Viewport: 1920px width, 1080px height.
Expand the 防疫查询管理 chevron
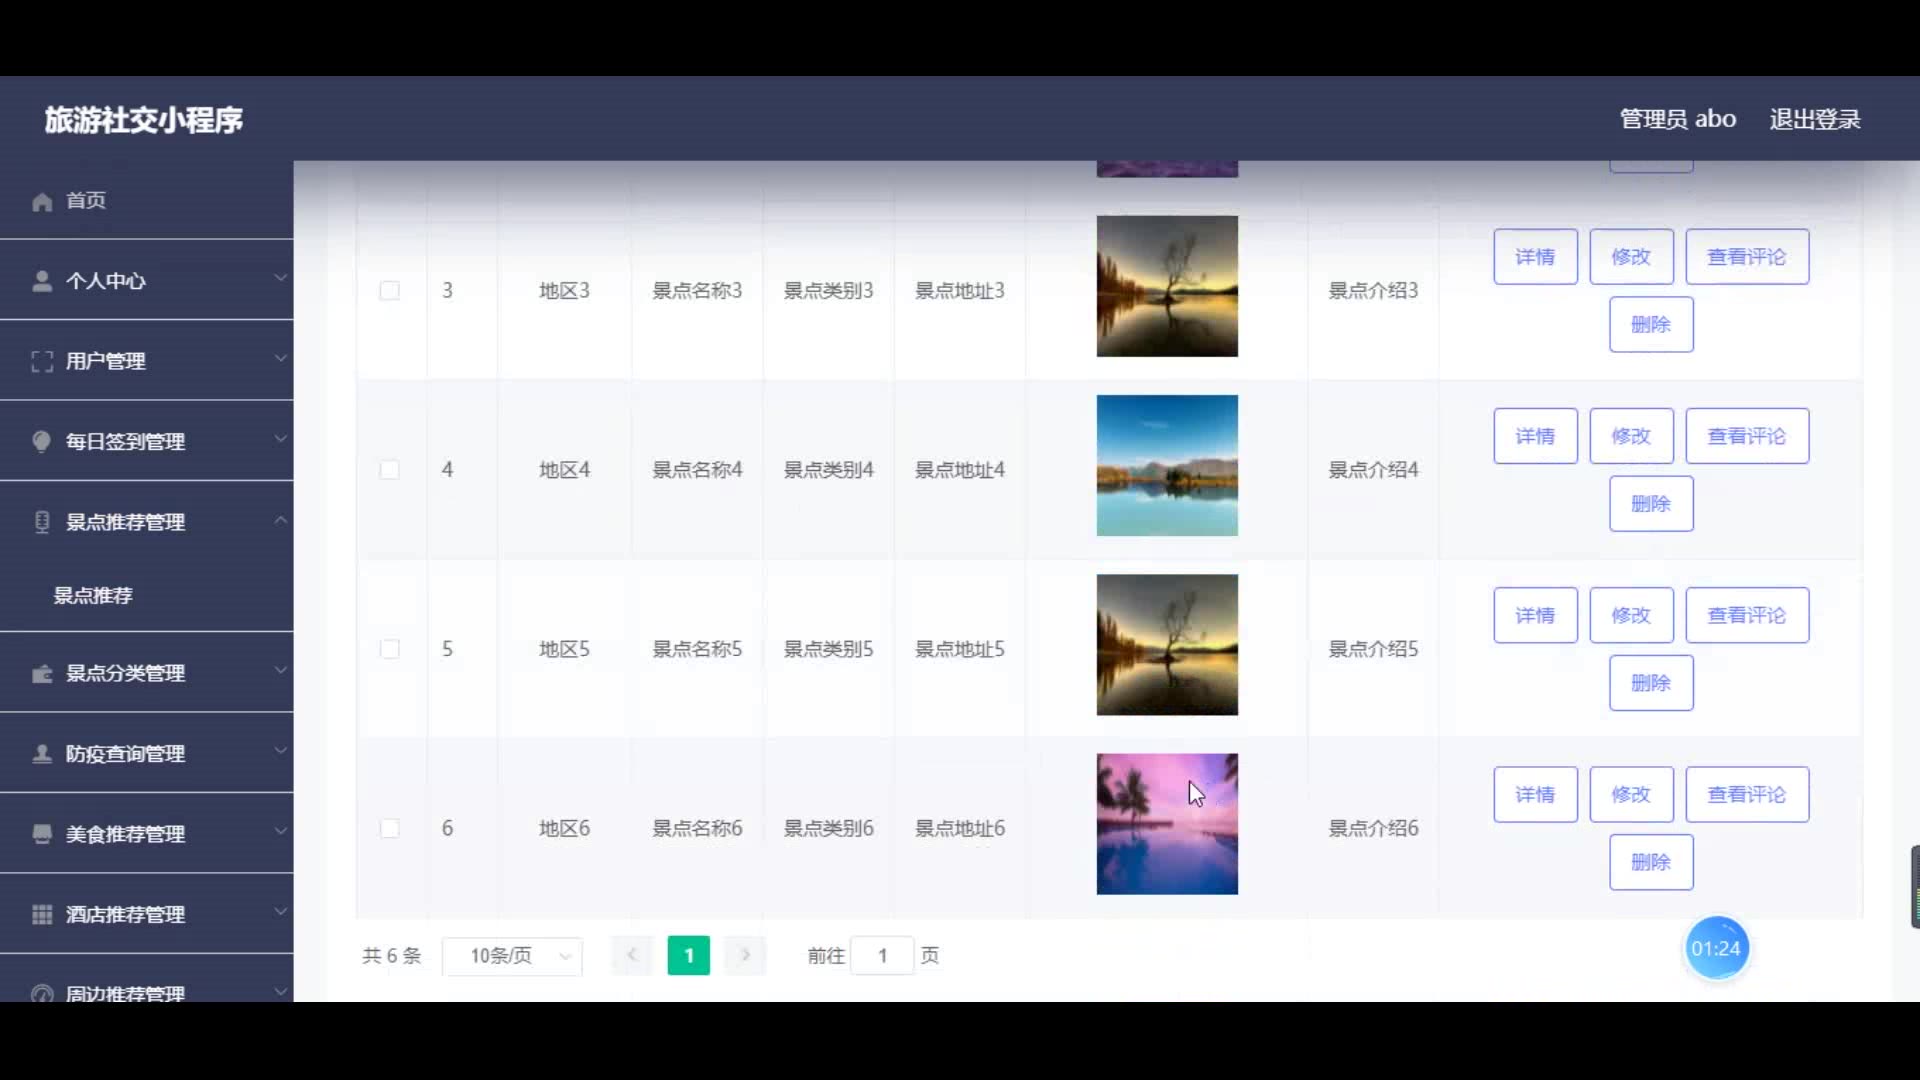coord(281,750)
